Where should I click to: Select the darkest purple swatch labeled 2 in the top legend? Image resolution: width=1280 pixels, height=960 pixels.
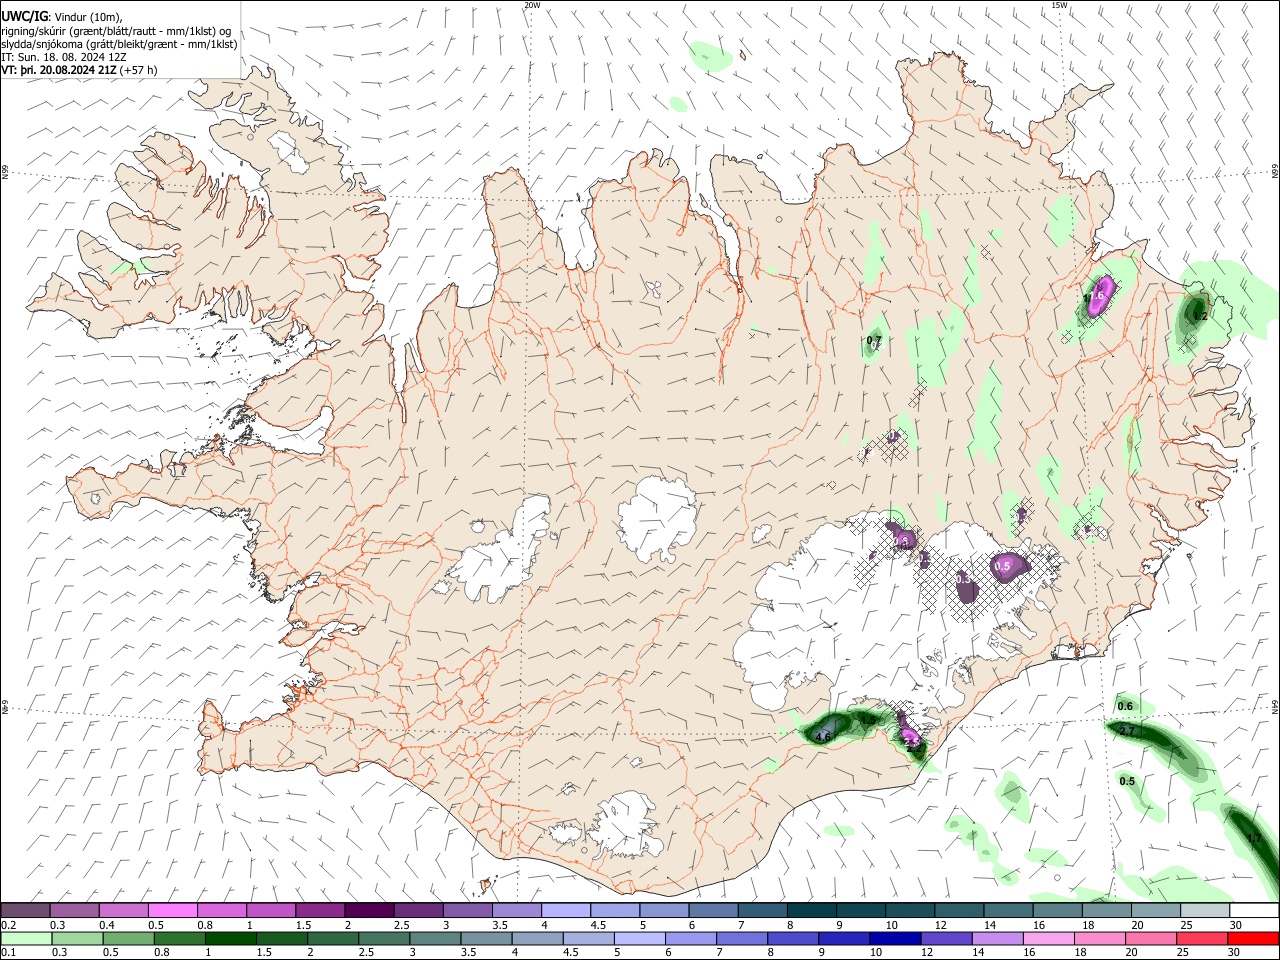click(369, 911)
